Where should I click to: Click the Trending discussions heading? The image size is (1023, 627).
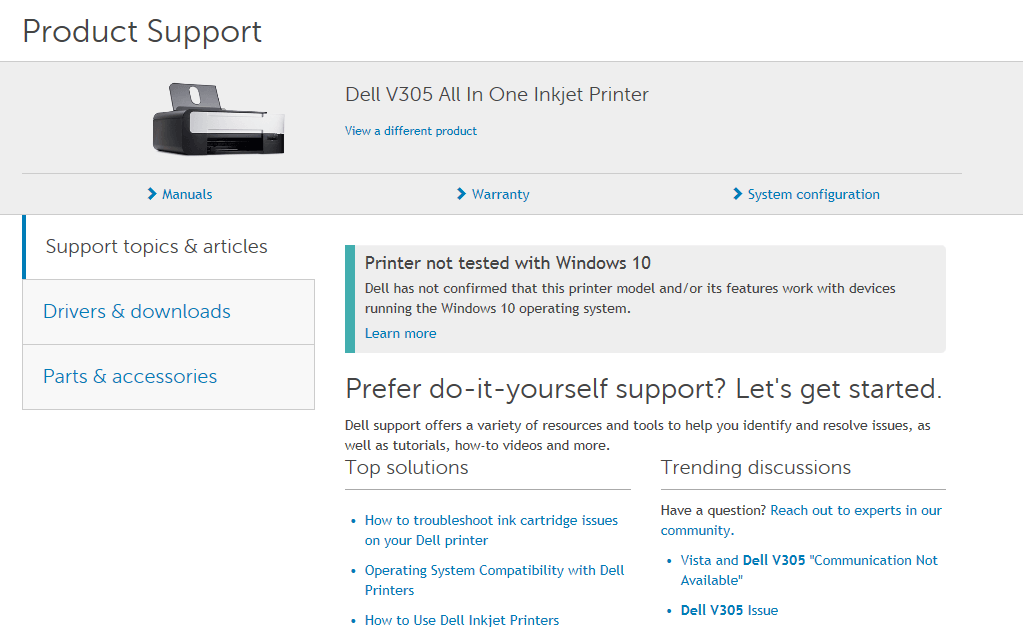click(x=756, y=468)
